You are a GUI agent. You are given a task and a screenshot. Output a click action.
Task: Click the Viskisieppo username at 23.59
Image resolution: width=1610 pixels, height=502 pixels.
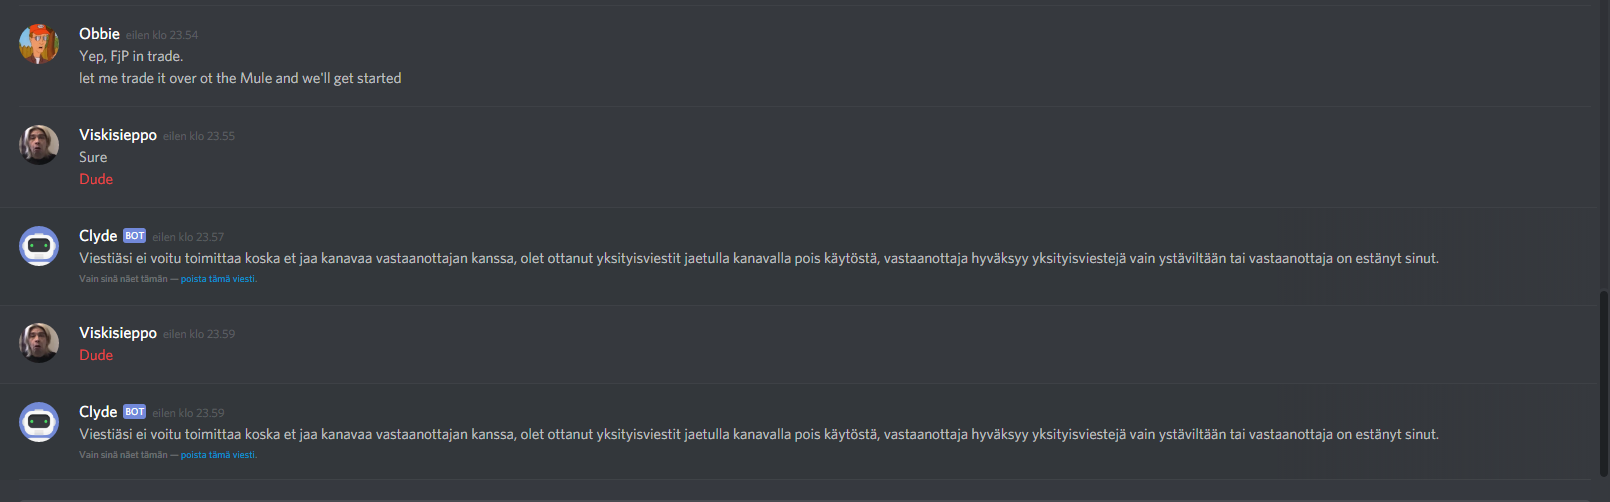click(x=118, y=333)
